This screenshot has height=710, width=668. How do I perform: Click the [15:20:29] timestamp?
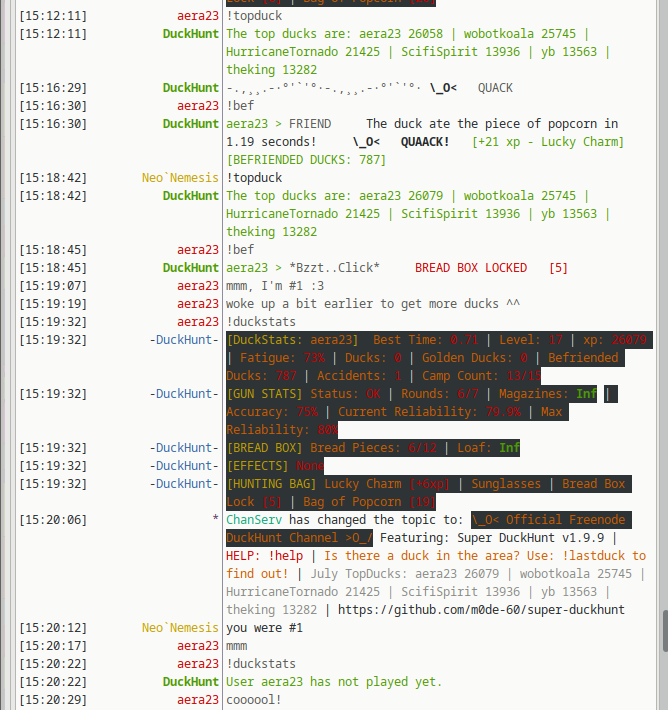click(x=53, y=700)
